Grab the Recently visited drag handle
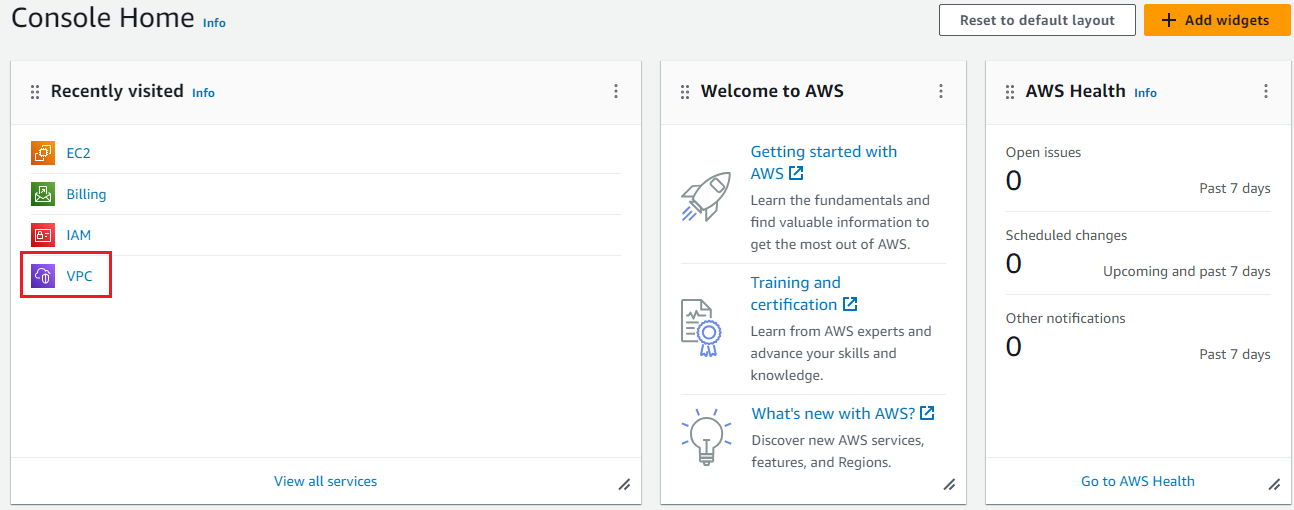1294x510 pixels. click(x=34, y=92)
